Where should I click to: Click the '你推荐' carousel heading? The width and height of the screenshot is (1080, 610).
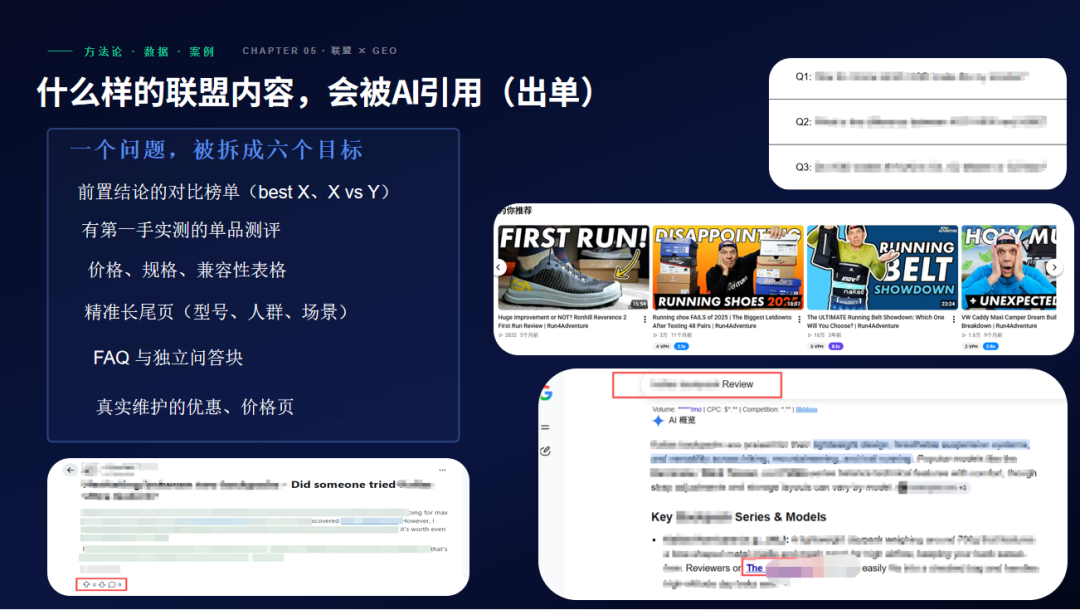point(515,211)
